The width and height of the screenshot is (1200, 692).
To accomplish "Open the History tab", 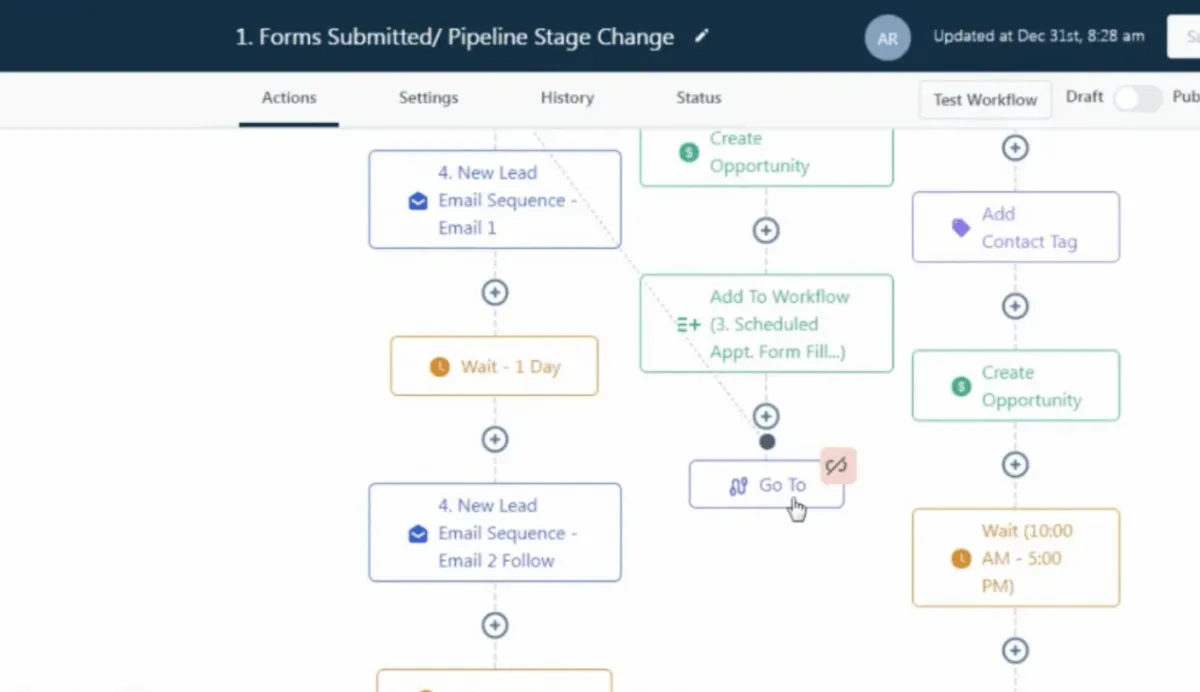I will click(567, 98).
